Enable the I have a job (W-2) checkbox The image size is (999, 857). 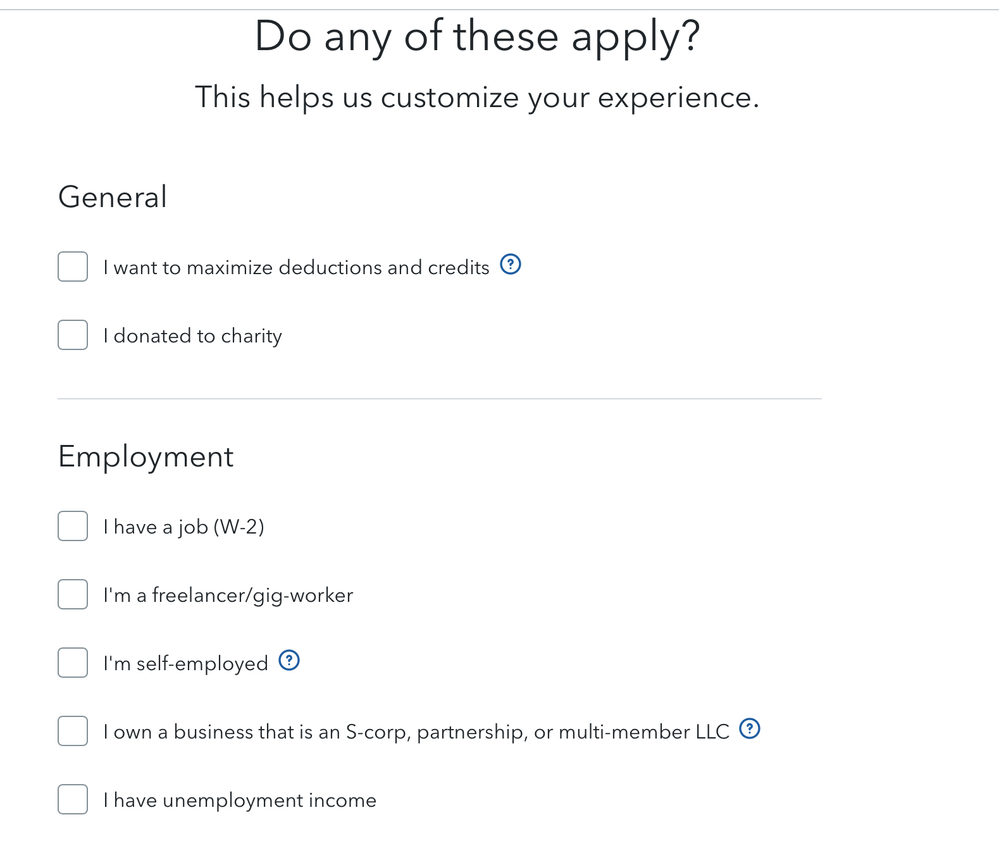73,526
